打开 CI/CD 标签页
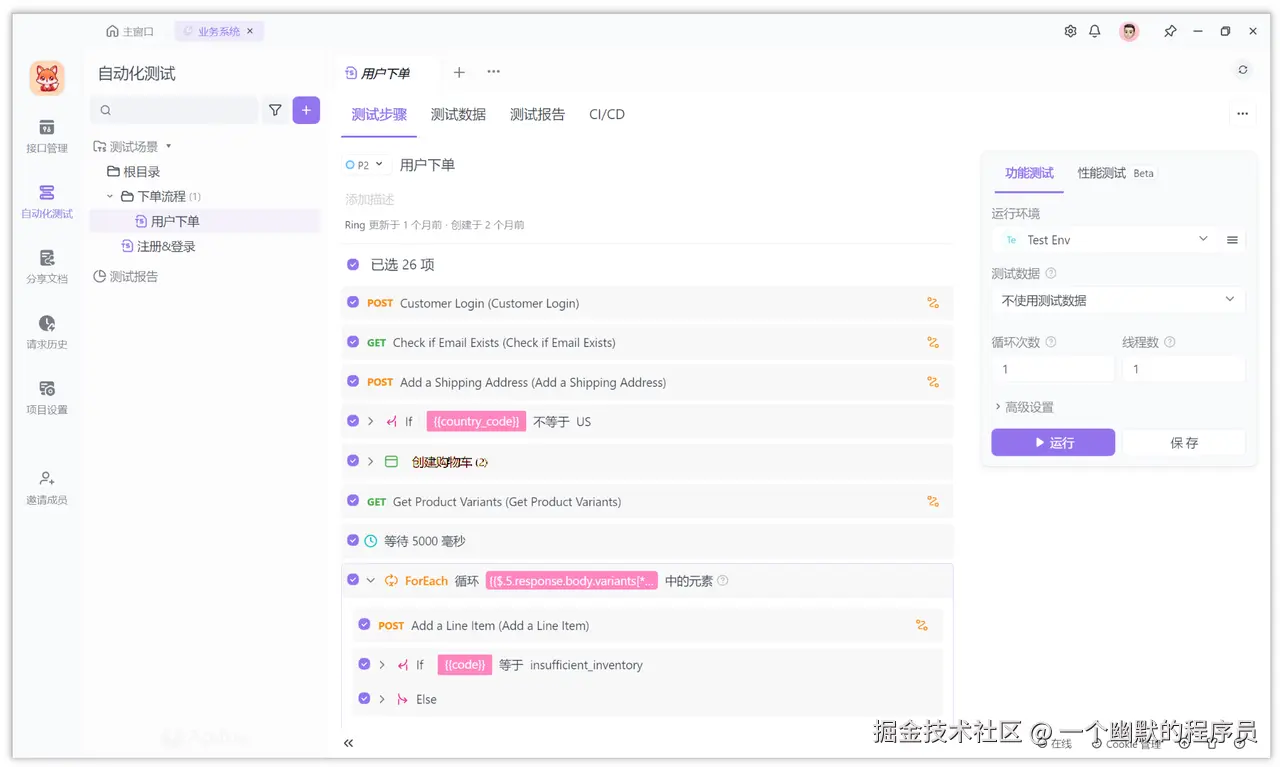 [x=606, y=114]
